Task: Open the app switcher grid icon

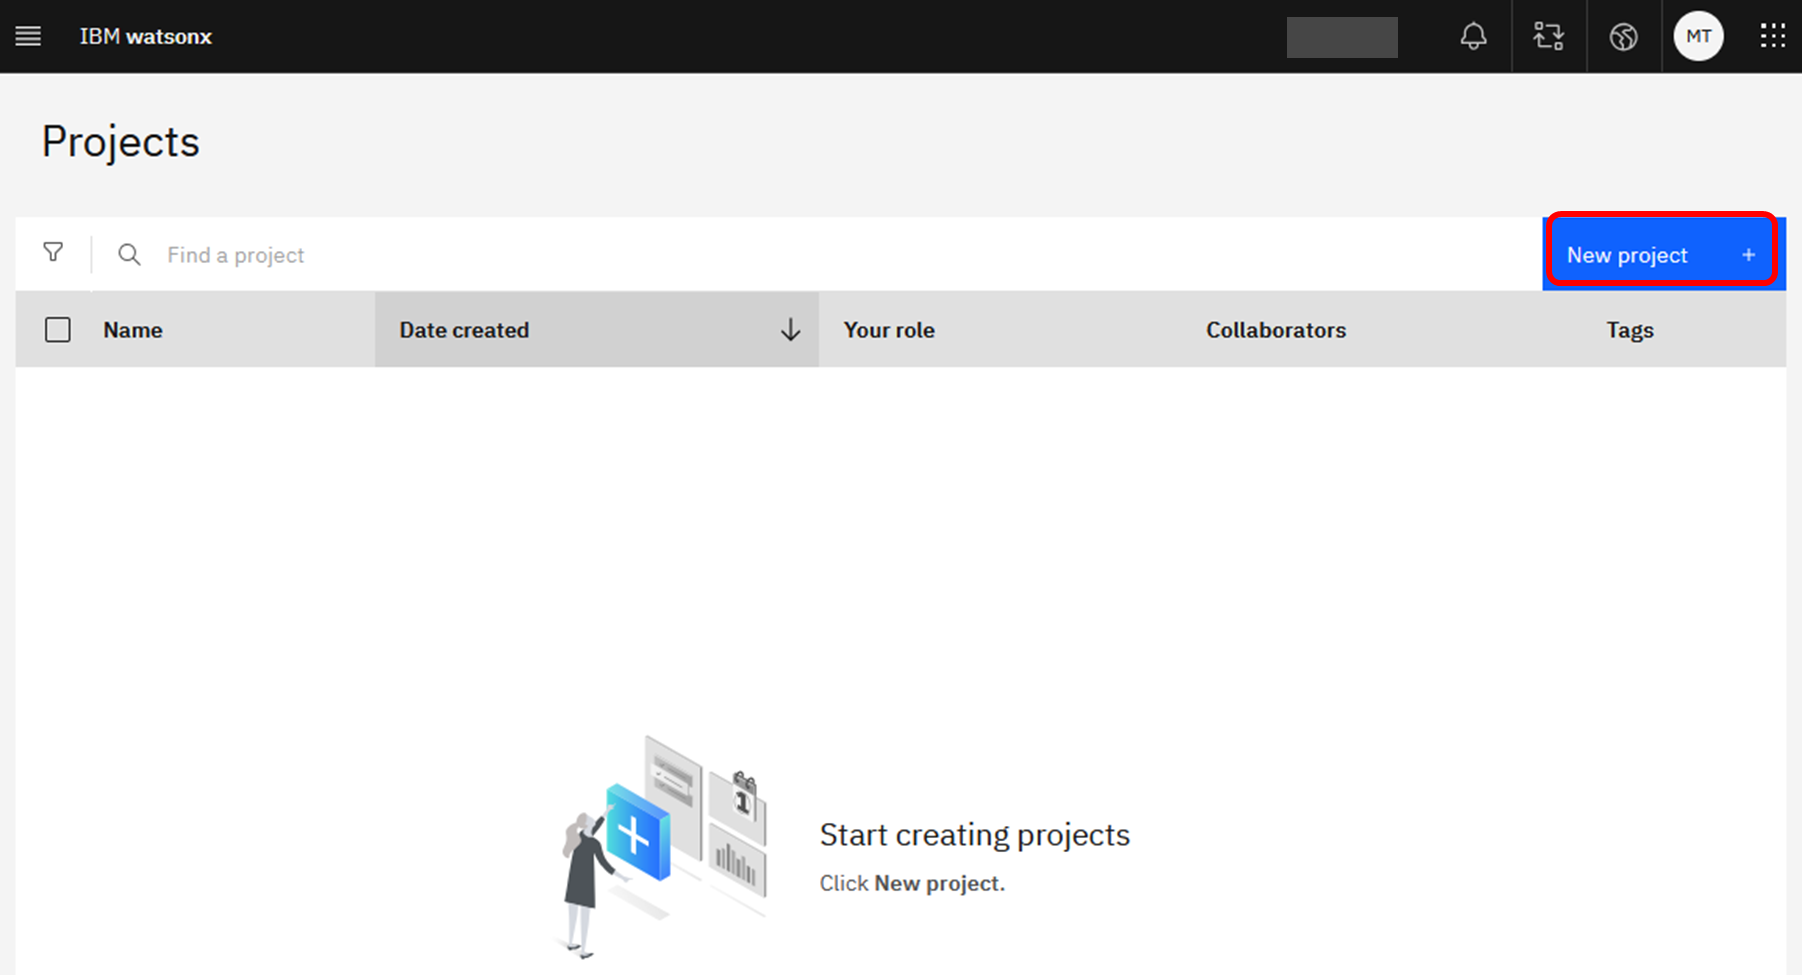Action: click(1772, 37)
